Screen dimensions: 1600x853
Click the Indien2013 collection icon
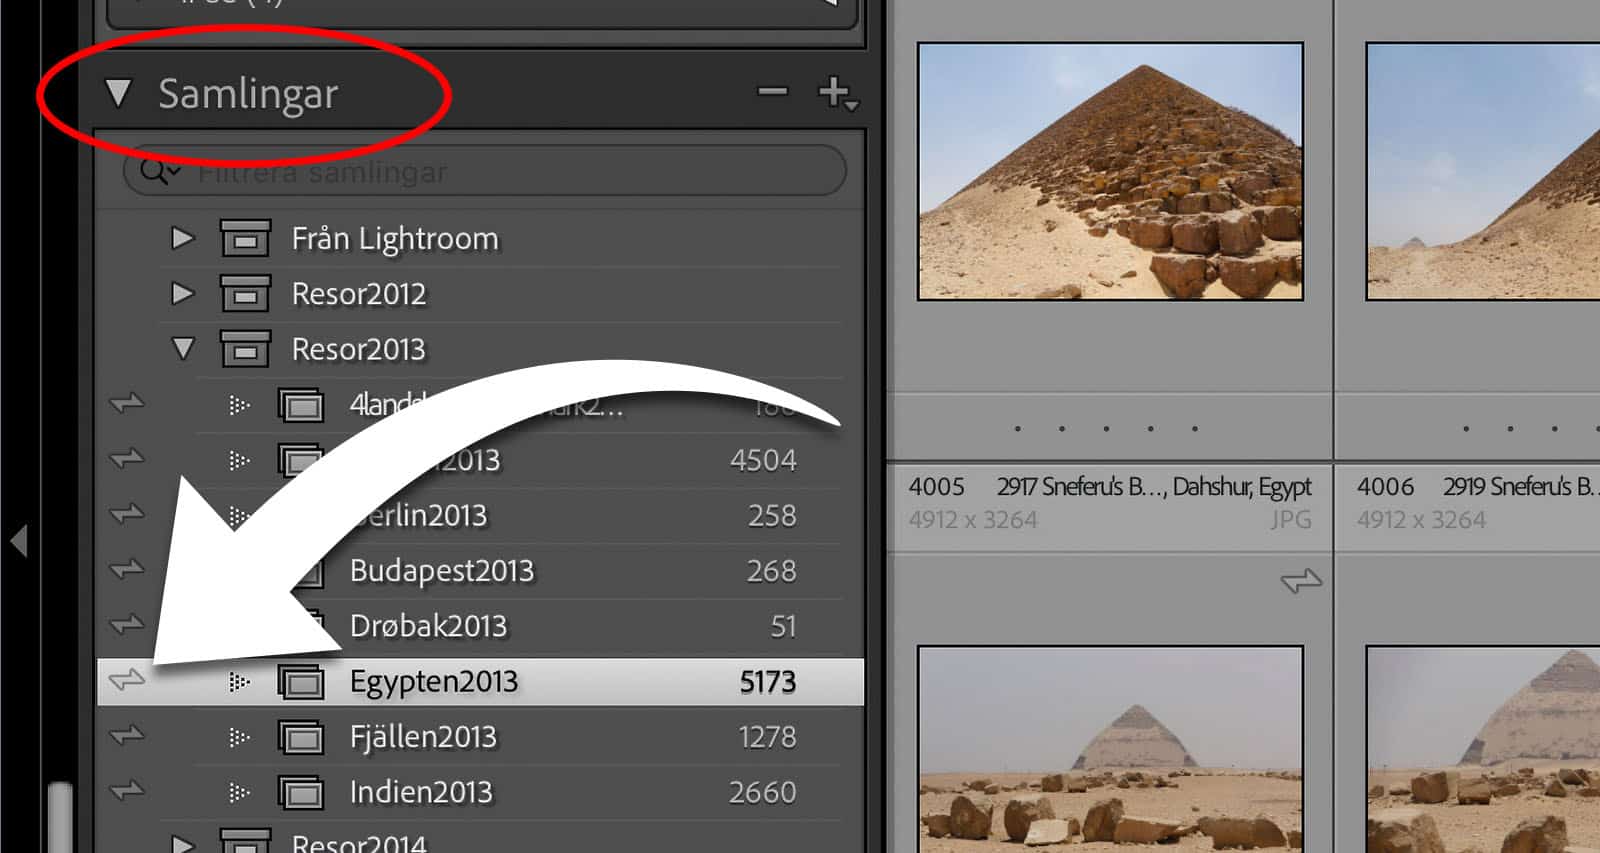(x=301, y=793)
